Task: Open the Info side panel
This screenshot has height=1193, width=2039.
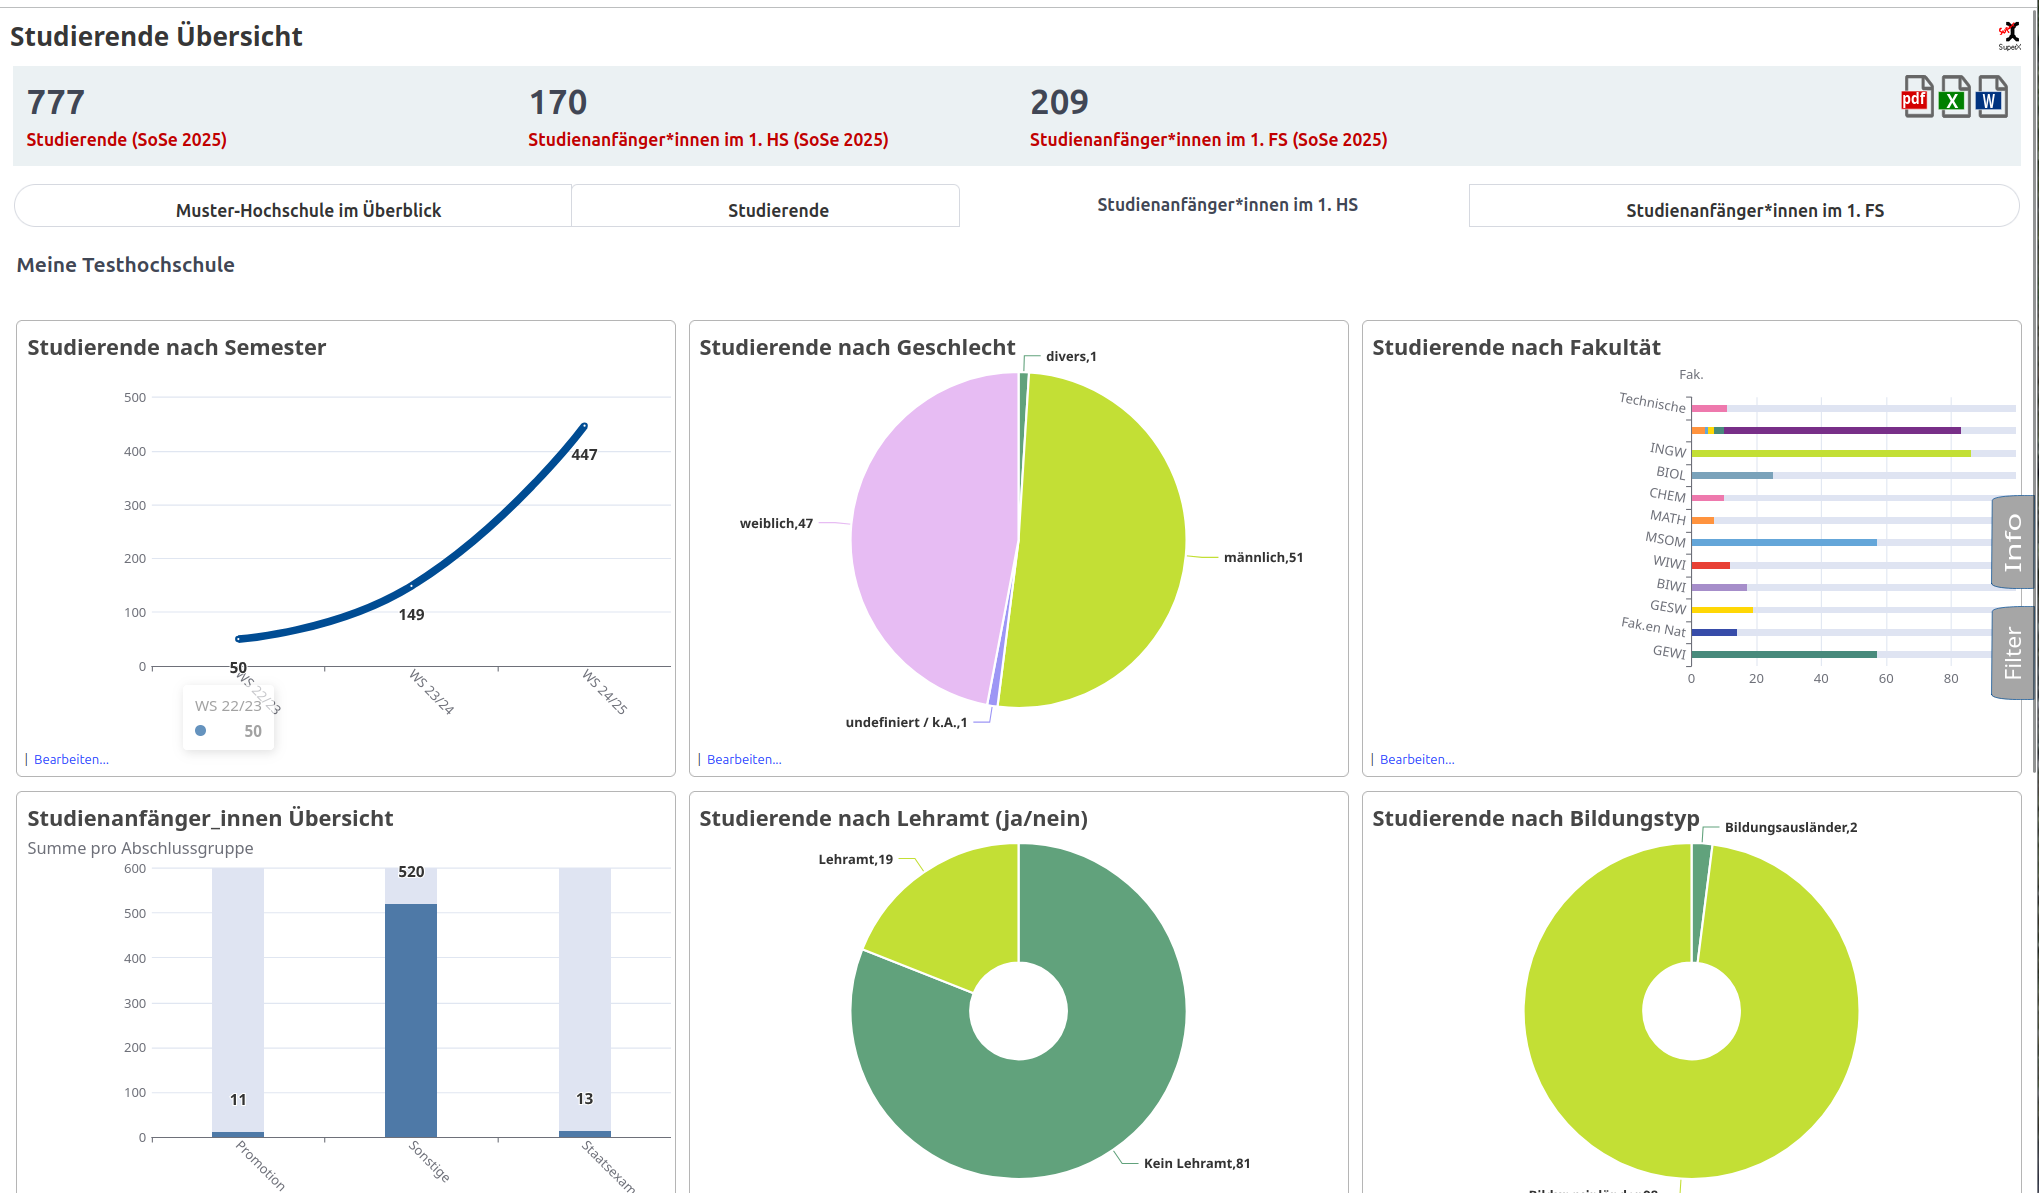Action: click(x=2013, y=542)
